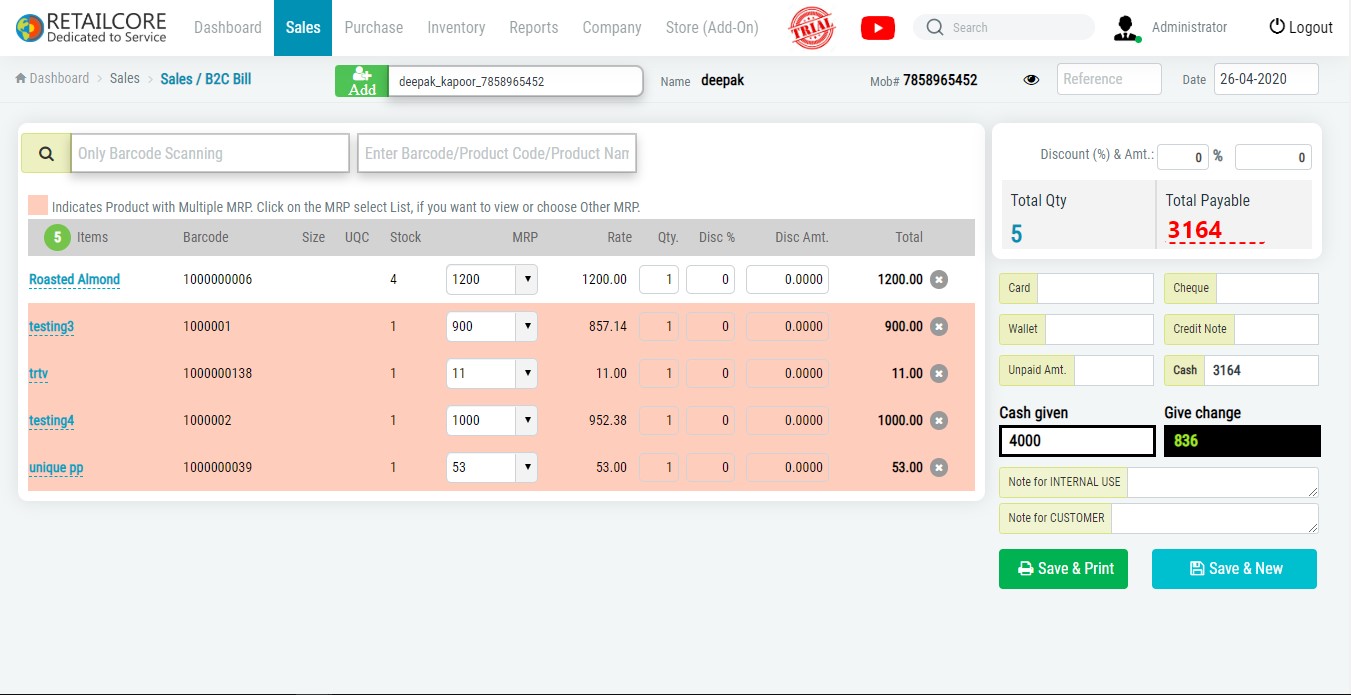Open the Purchase menu

374,27
